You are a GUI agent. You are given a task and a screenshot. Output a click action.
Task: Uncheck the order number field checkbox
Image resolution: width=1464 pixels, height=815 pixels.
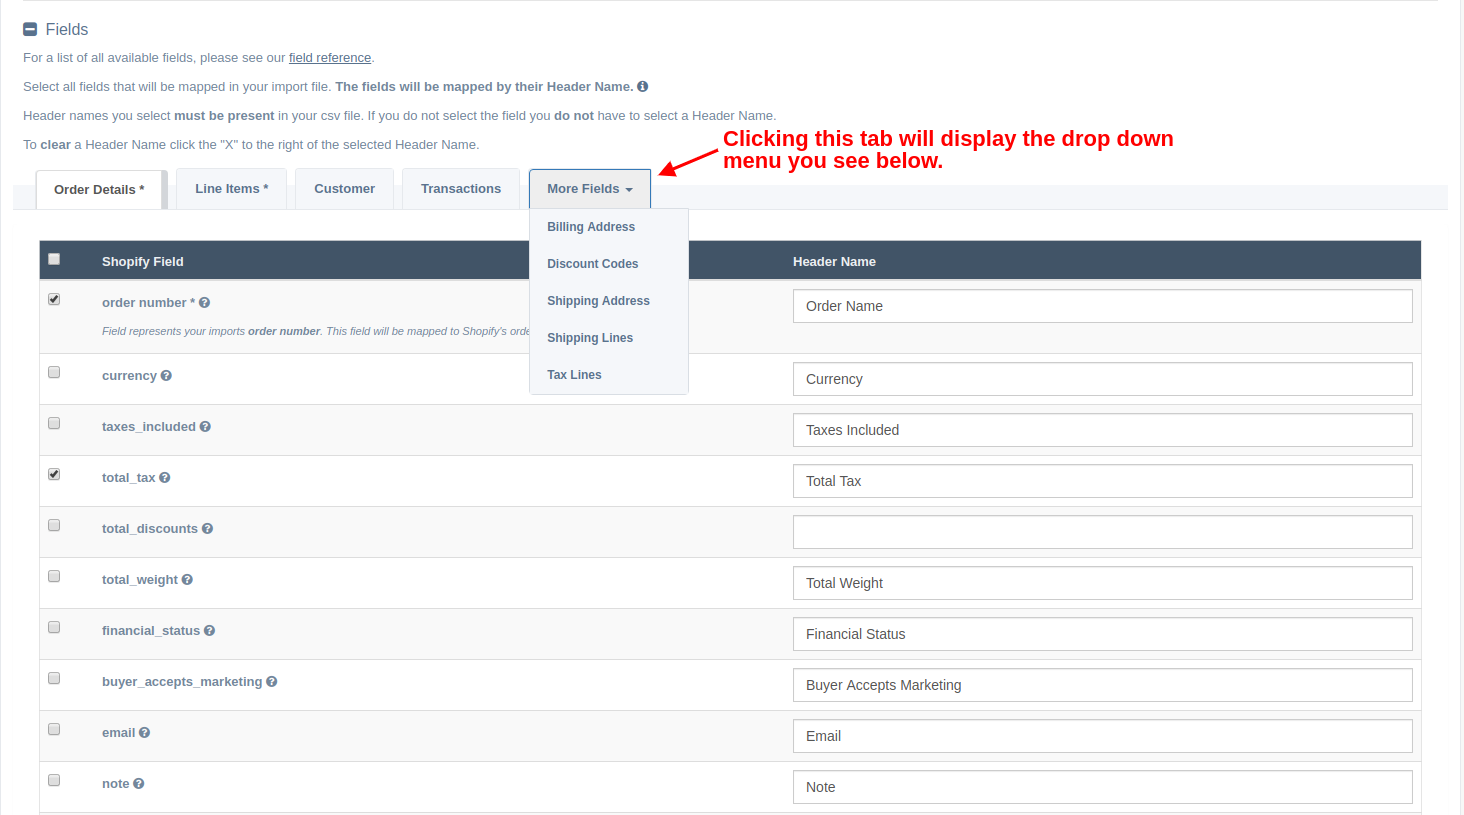(54, 299)
